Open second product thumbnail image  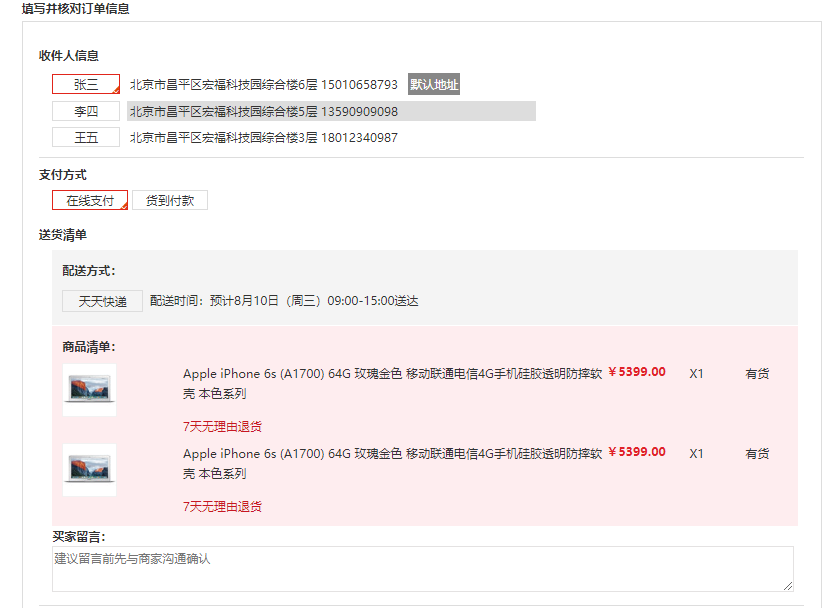coord(89,470)
